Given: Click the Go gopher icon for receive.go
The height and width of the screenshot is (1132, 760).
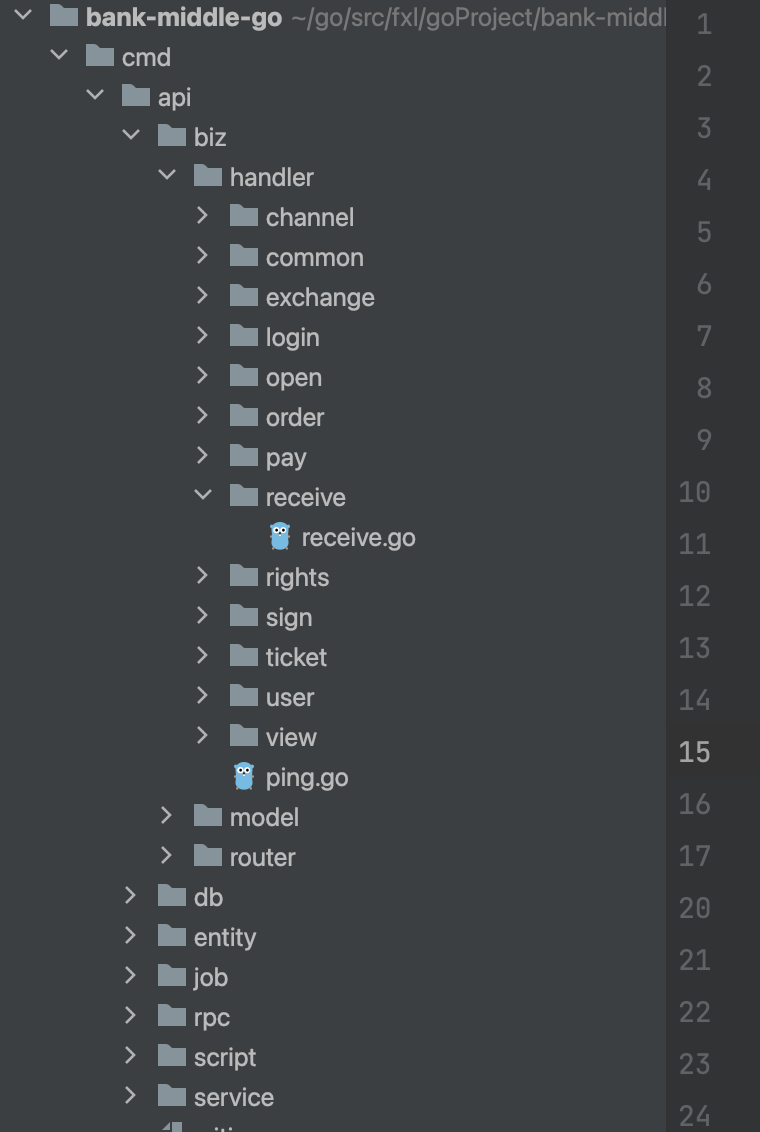Looking at the screenshot, I should 280,537.
